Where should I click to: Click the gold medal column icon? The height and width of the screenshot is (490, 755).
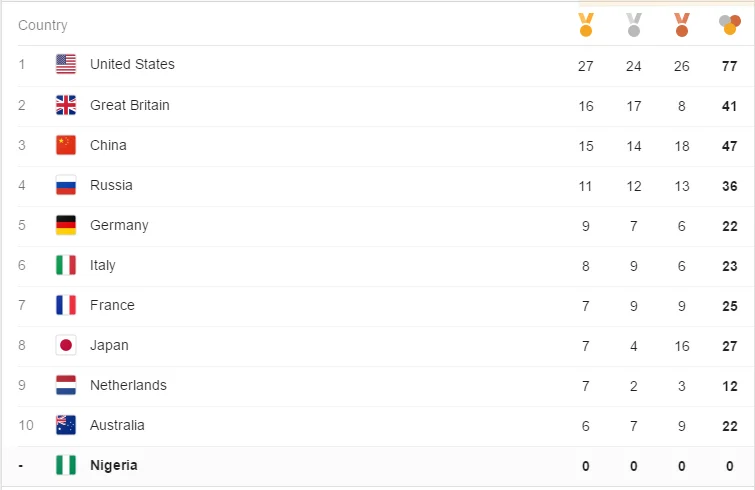point(586,24)
